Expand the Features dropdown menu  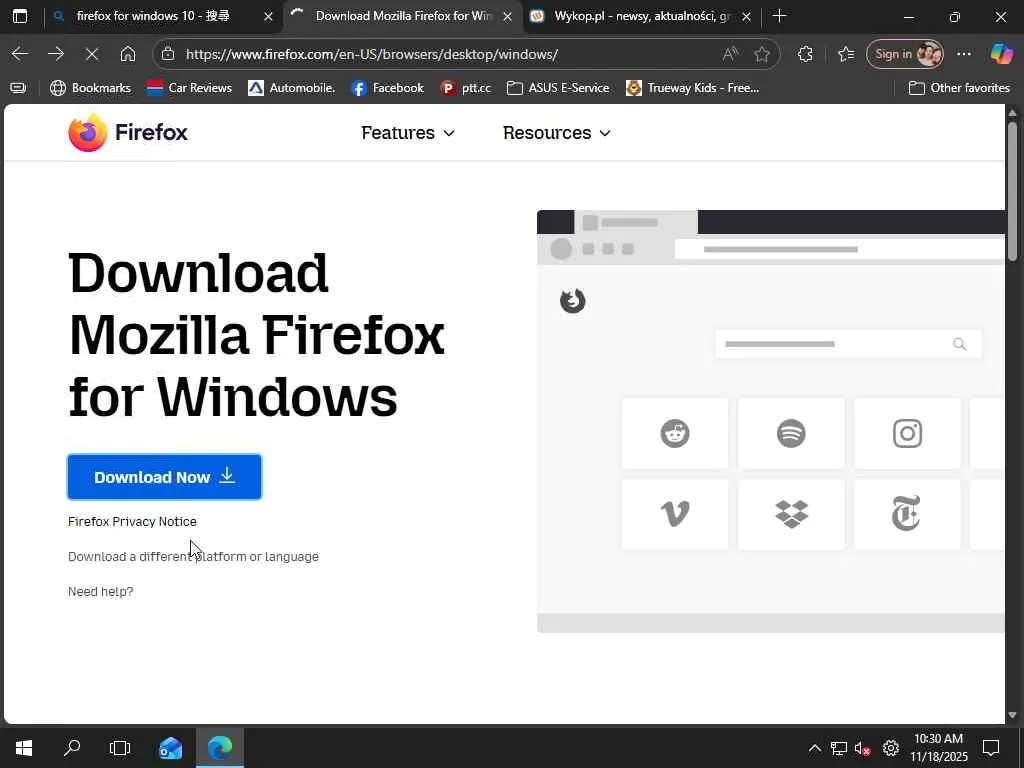pos(408,133)
